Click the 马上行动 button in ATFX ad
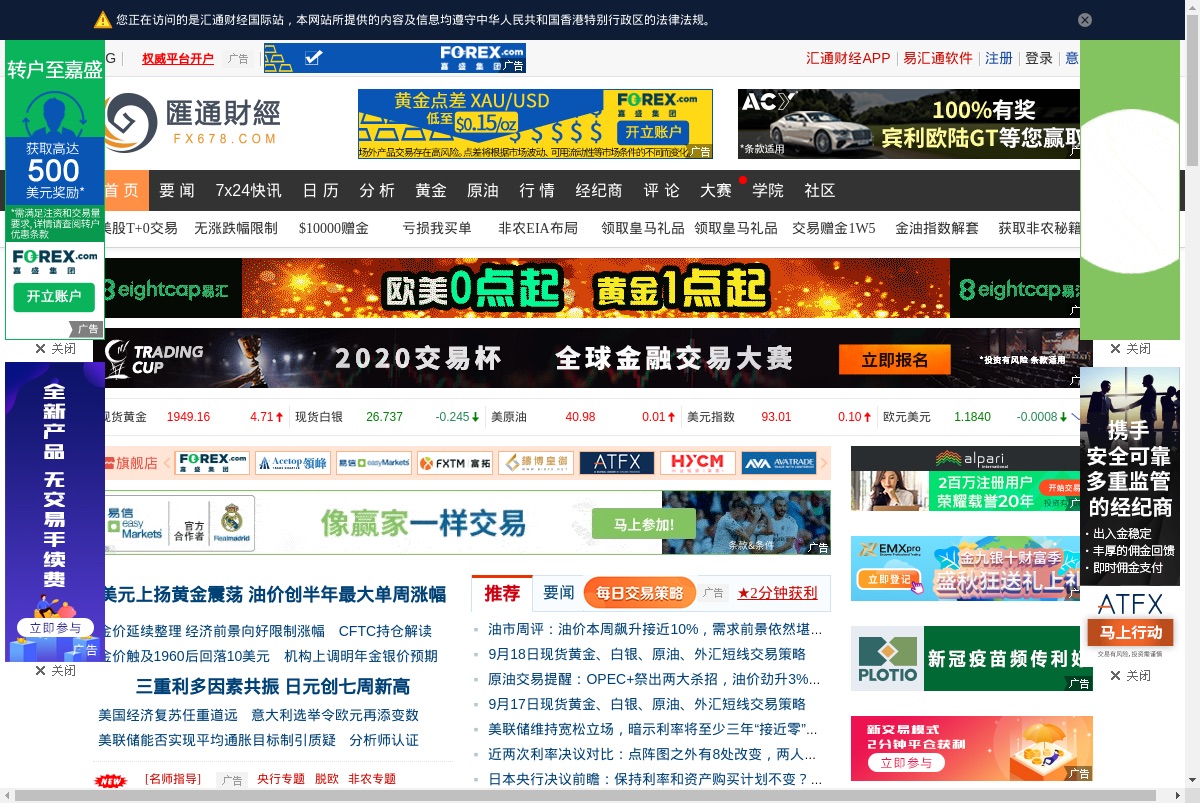Viewport: 1200px width, 803px height. point(1130,632)
